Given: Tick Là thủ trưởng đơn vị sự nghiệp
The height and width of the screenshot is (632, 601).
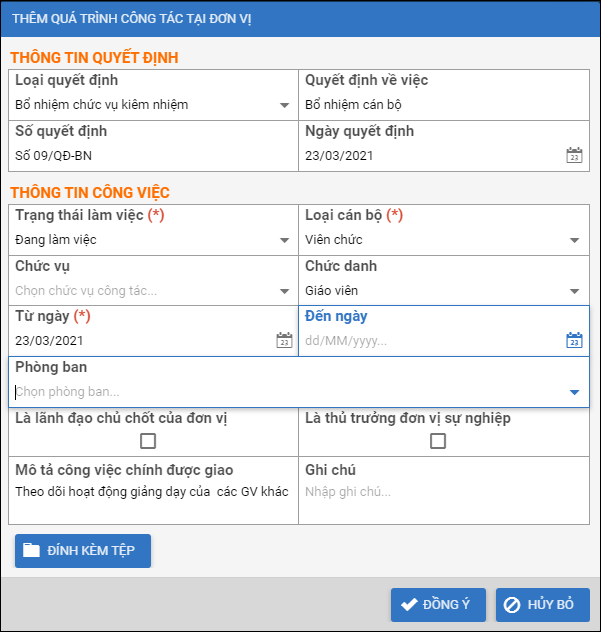Looking at the screenshot, I should 438,441.
